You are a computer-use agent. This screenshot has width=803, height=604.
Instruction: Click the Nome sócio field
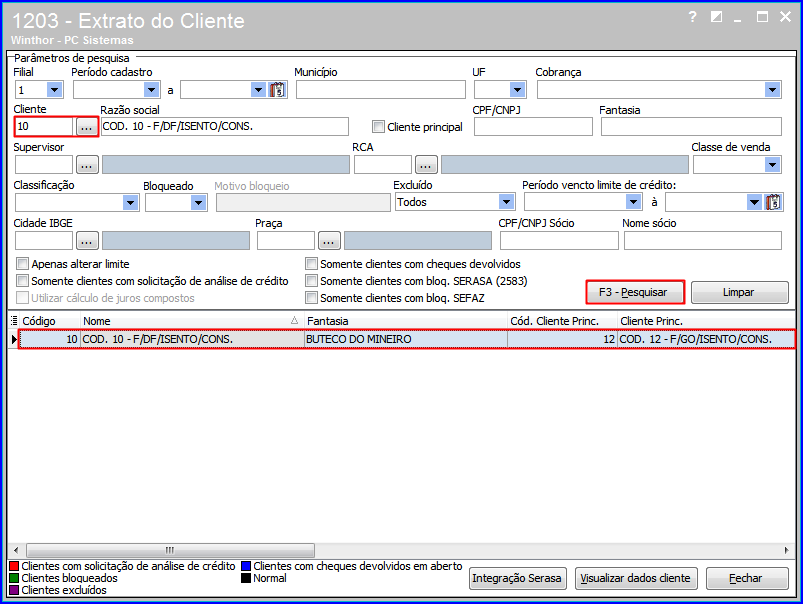click(703, 241)
